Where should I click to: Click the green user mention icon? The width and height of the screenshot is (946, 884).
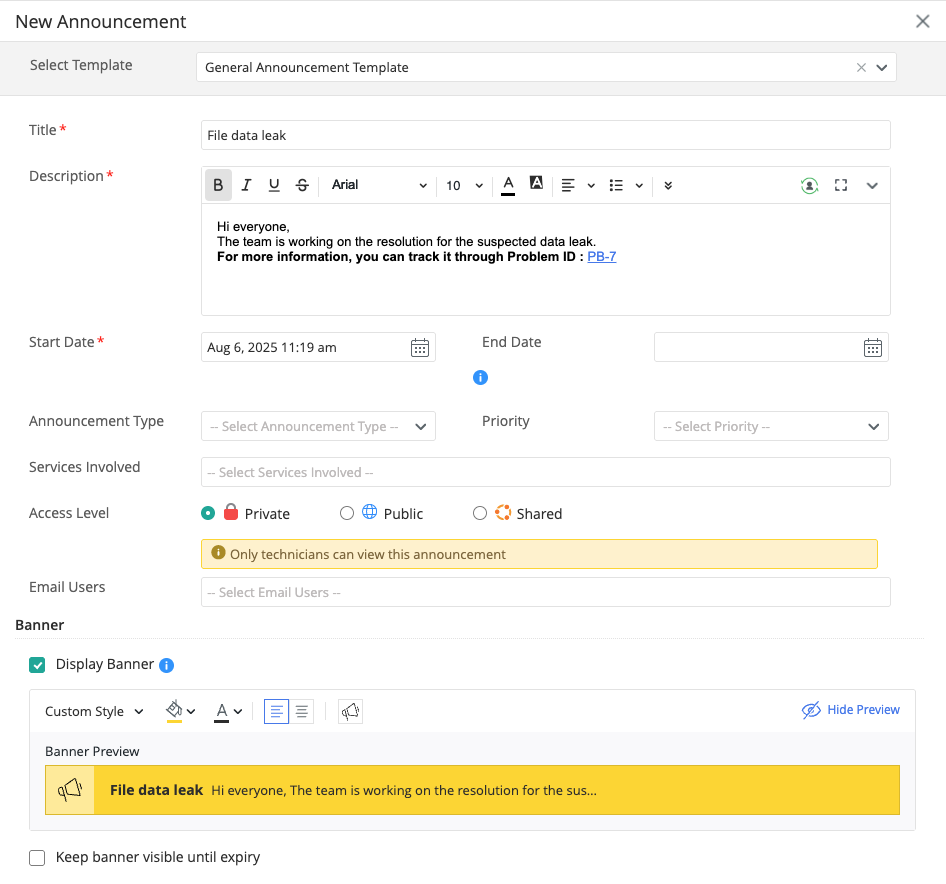(809, 185)
